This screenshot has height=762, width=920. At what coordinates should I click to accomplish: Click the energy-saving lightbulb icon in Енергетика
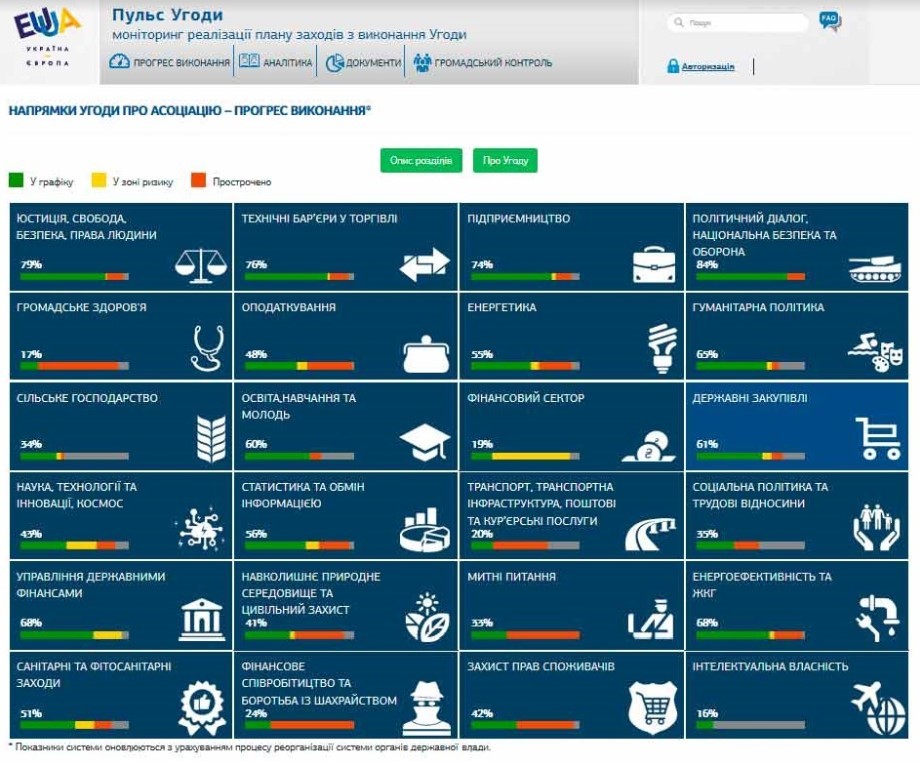661,347
